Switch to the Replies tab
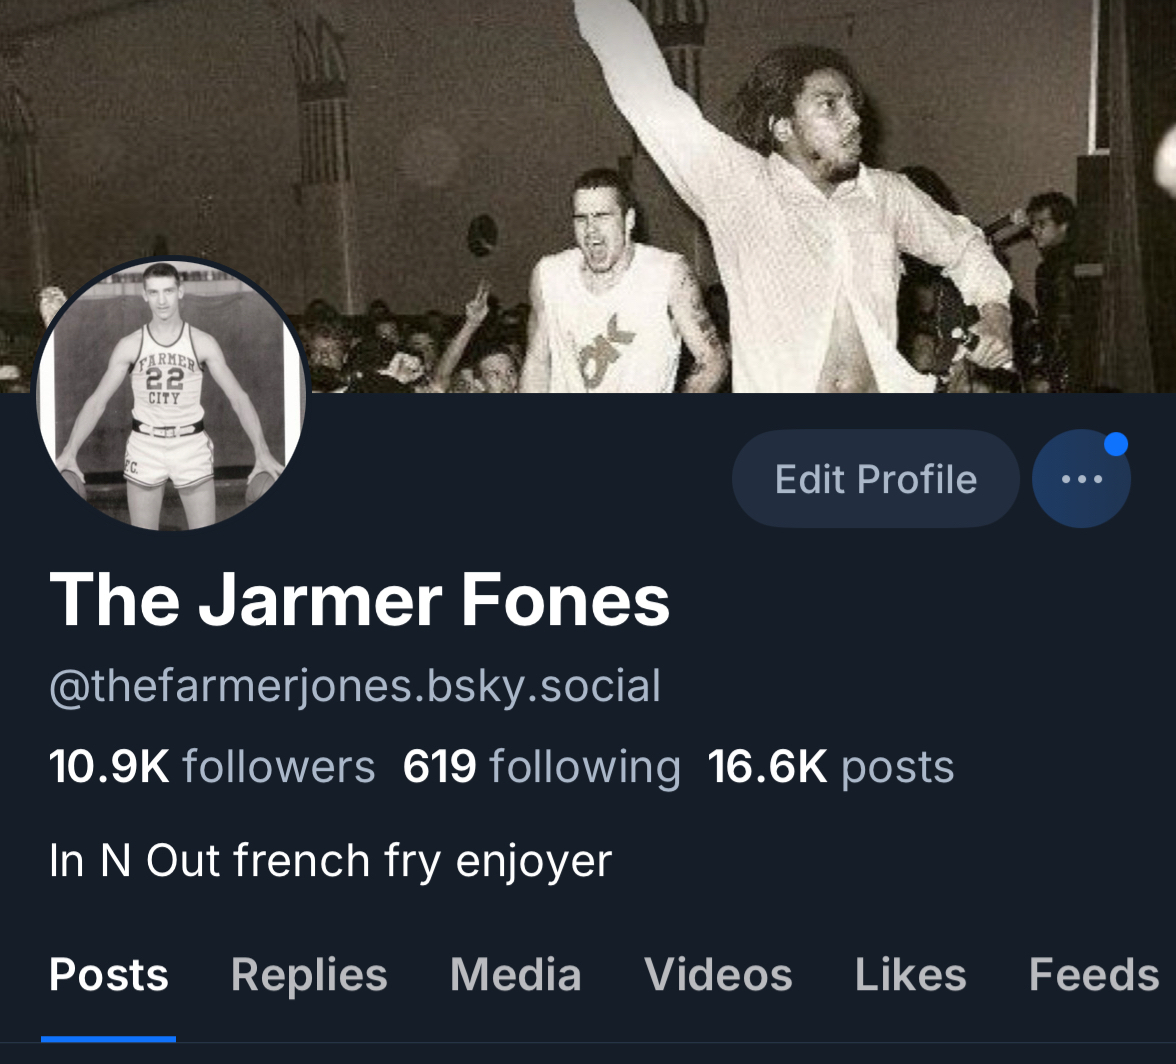This screenshot has height=1064, width=1176. pyautogui.click(x=309, y=974)
